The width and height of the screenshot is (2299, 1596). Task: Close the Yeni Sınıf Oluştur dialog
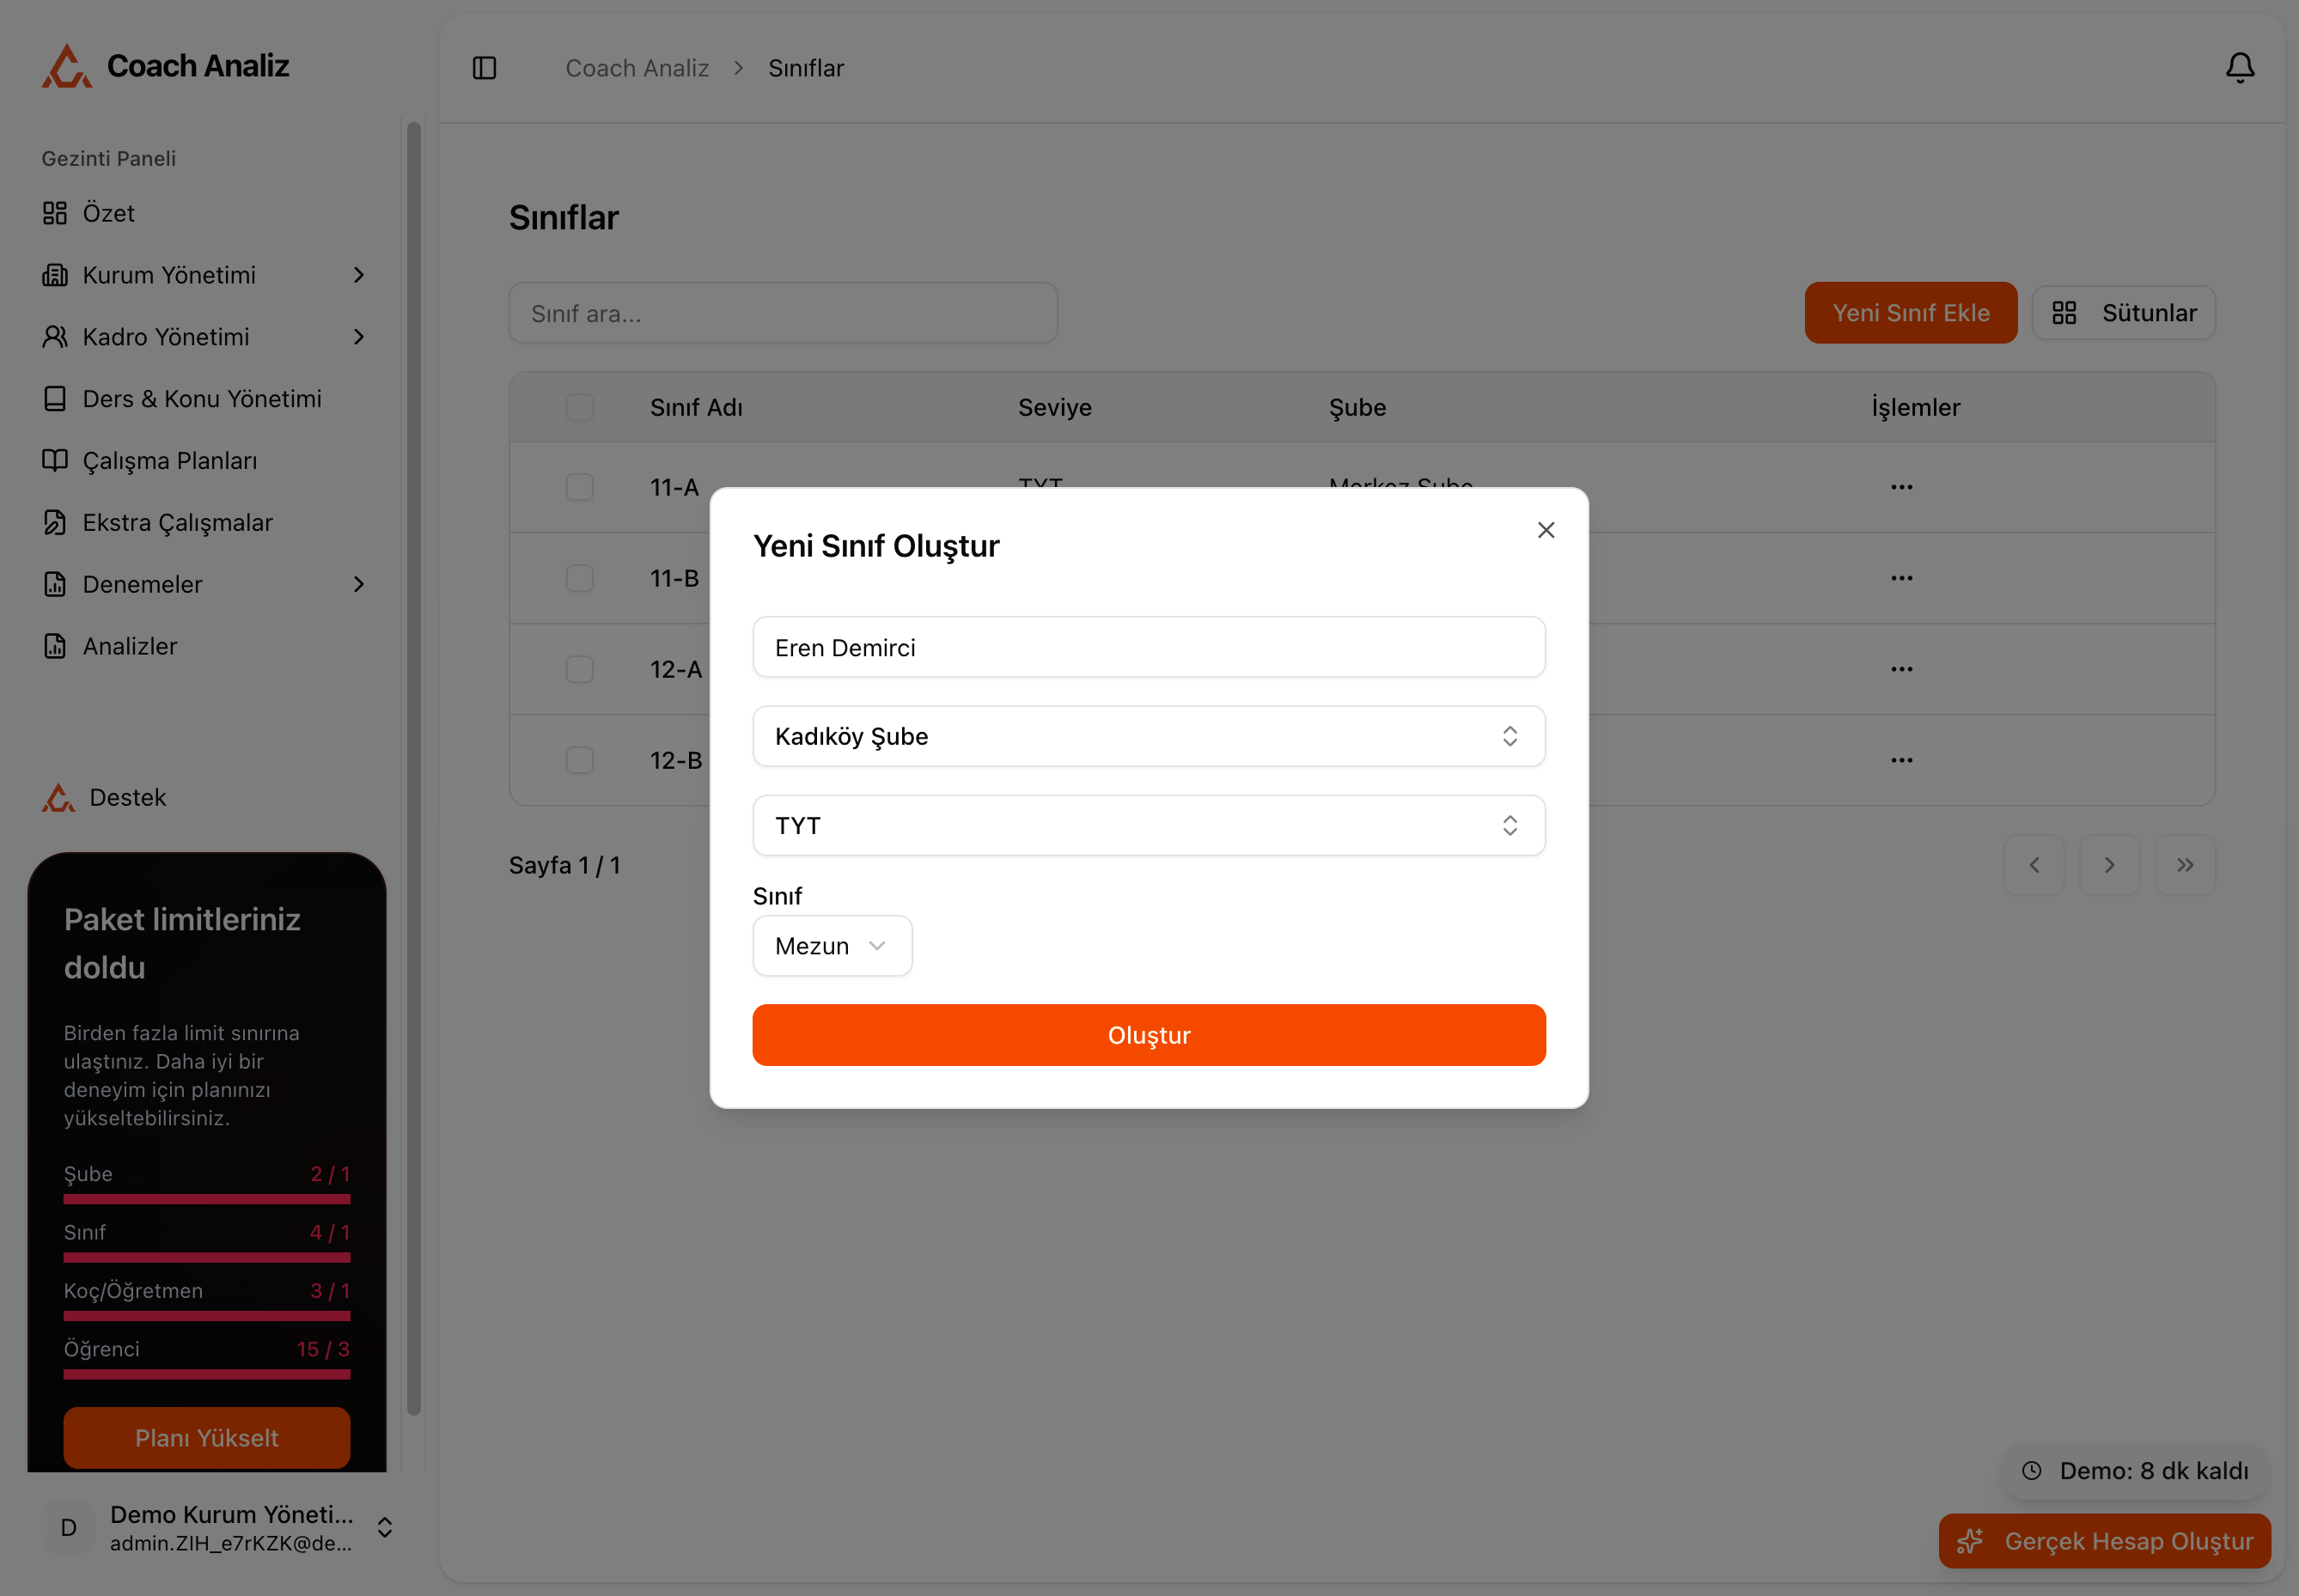tap(1545, 530)
